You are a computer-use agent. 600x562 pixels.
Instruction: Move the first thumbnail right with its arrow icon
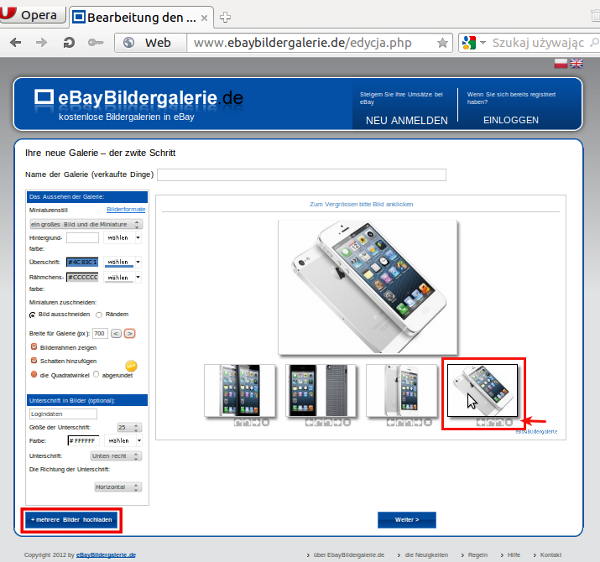tap(256, 422)
